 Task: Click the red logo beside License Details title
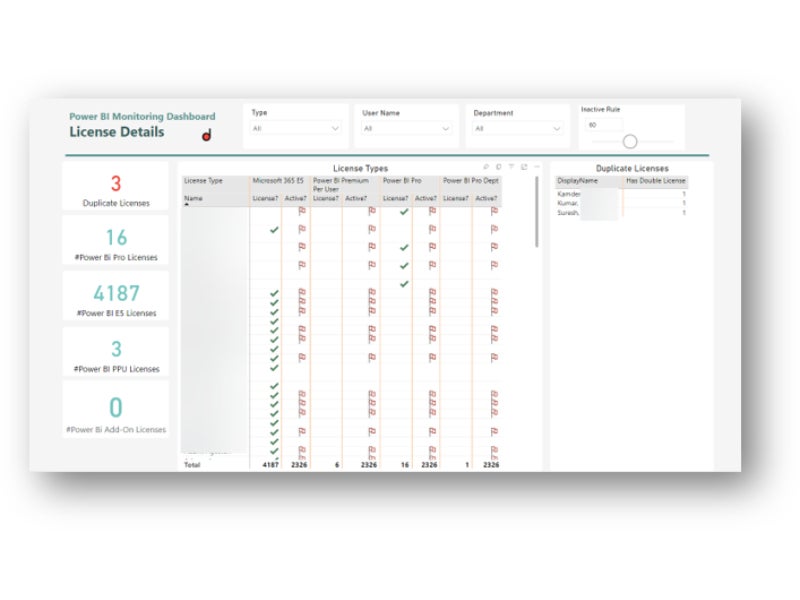click(x=207, y=135)
